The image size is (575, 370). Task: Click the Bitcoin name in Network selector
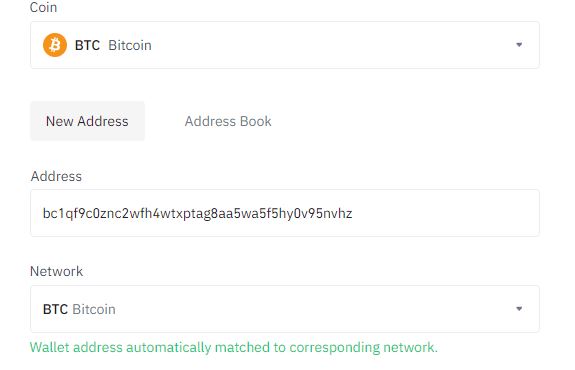click(94, 309)
